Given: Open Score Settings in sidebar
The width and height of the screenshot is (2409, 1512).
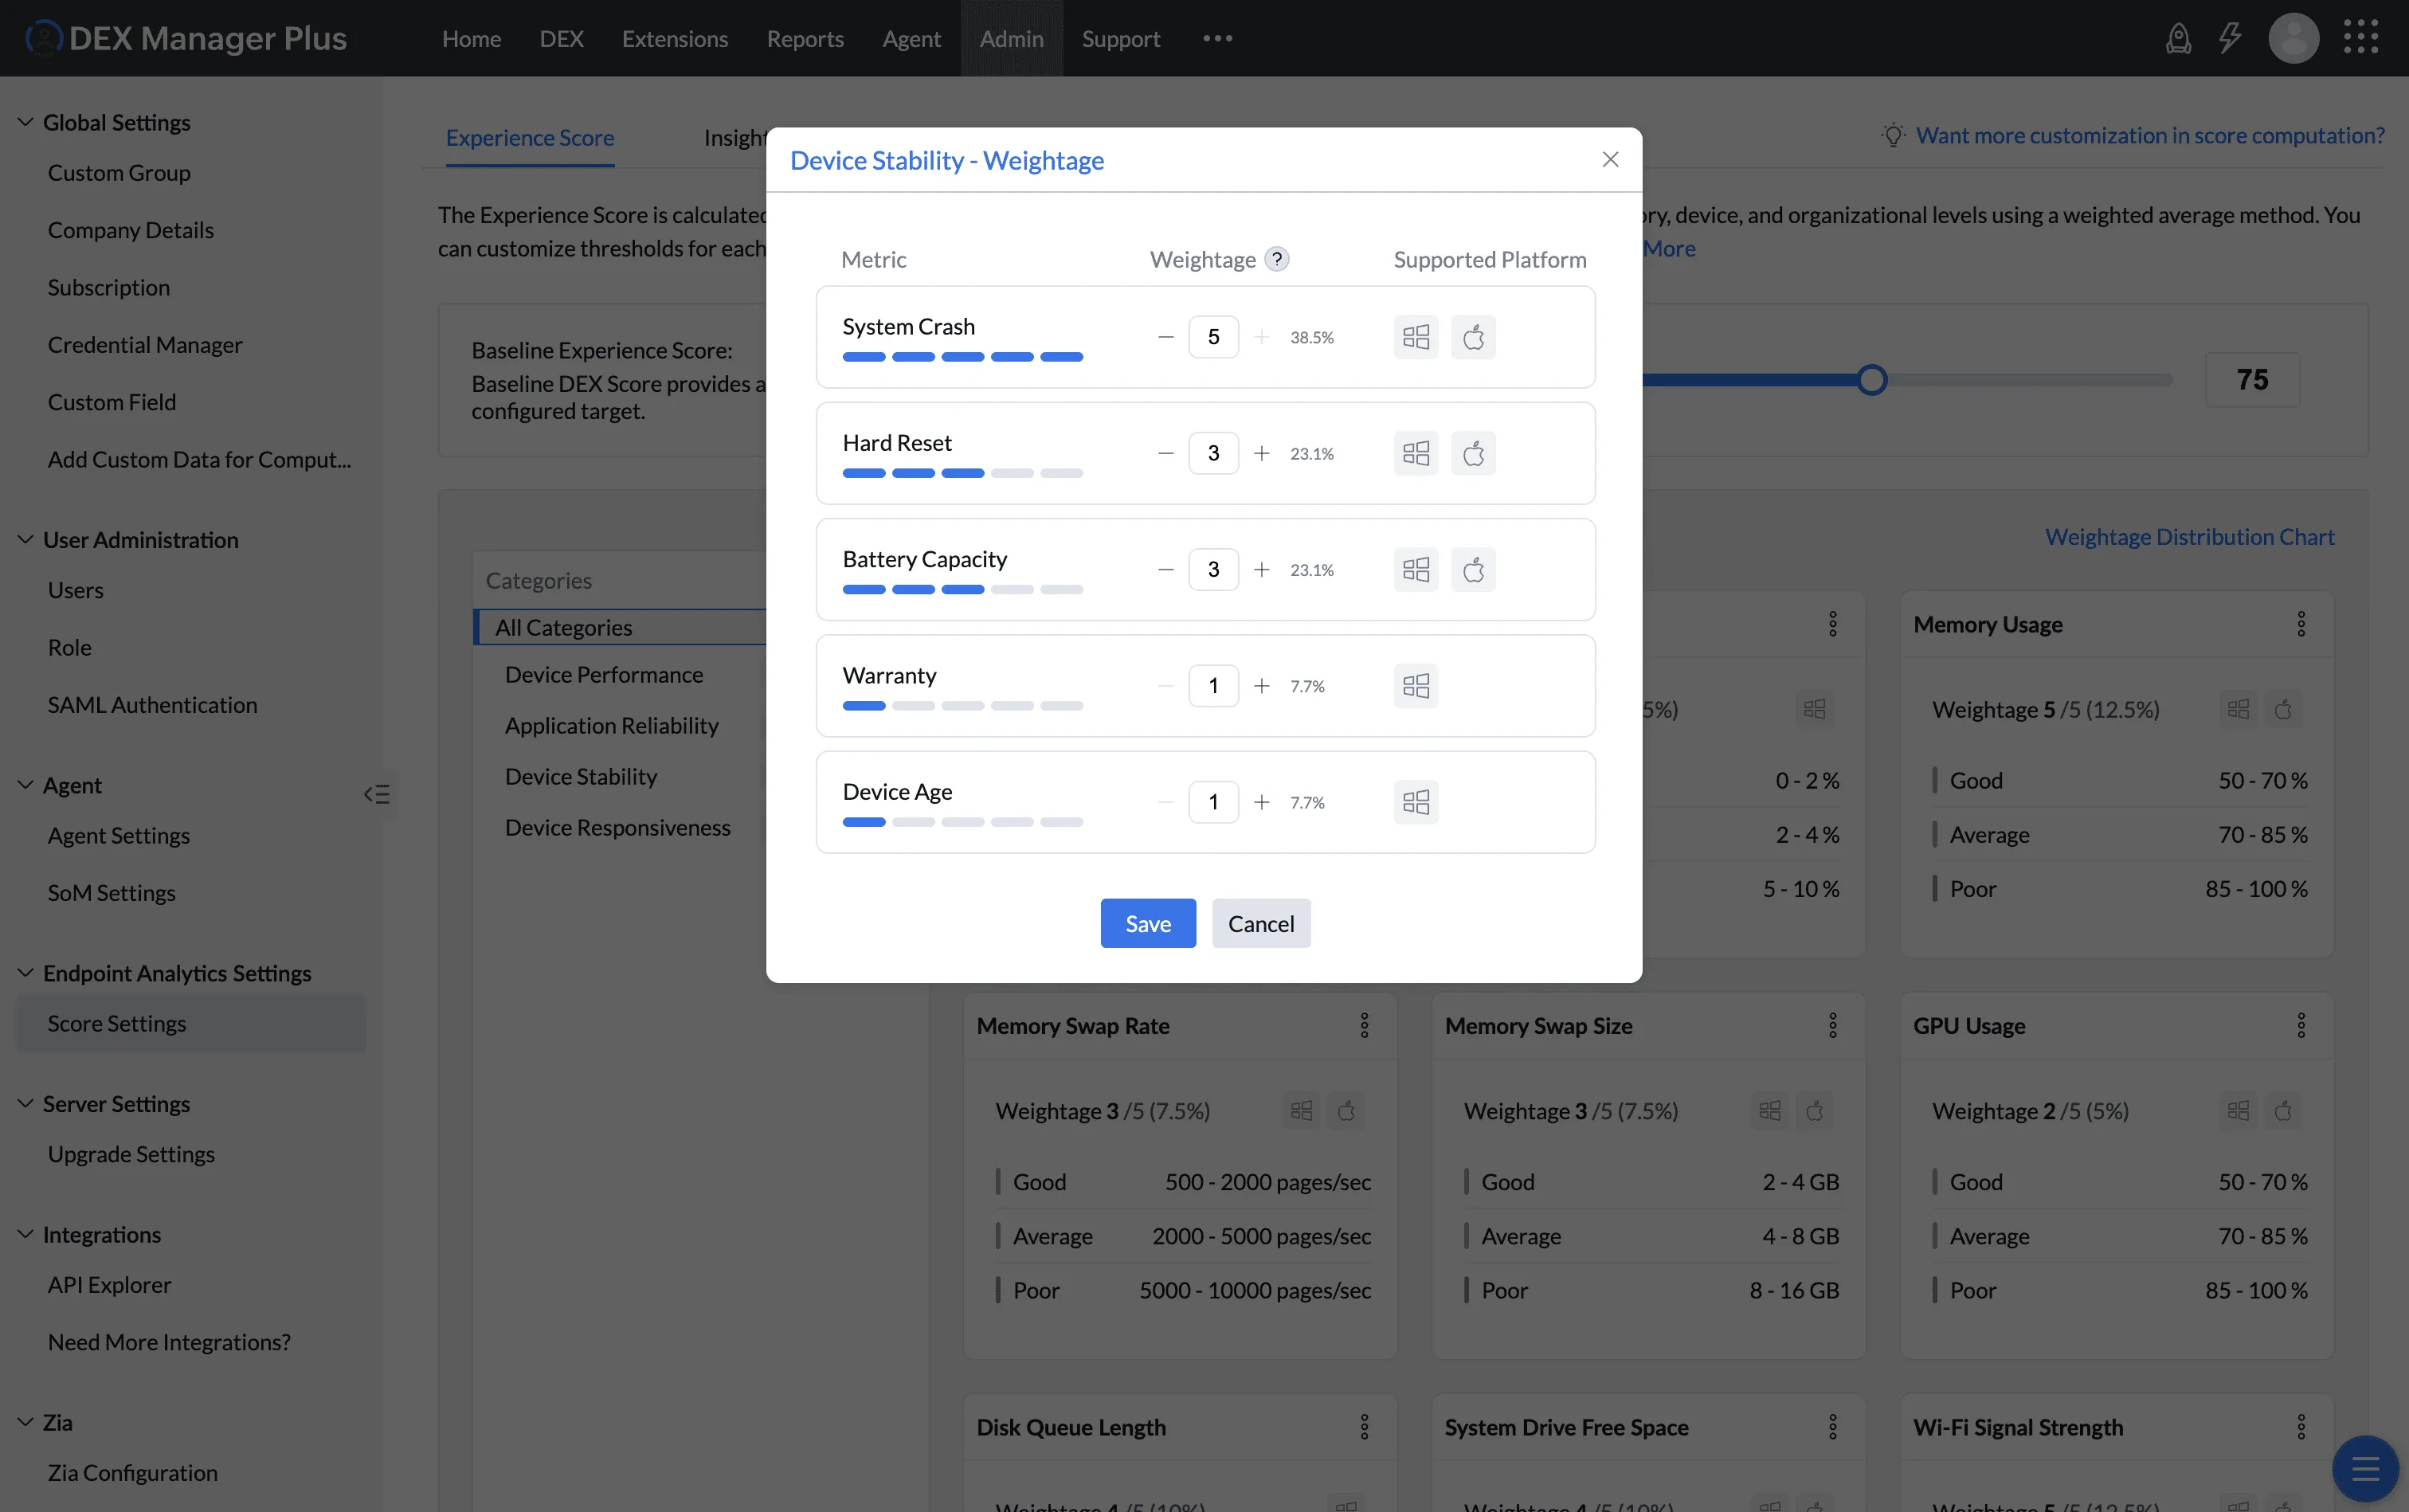Looking at the screenshot, I should click(191, 1023).
